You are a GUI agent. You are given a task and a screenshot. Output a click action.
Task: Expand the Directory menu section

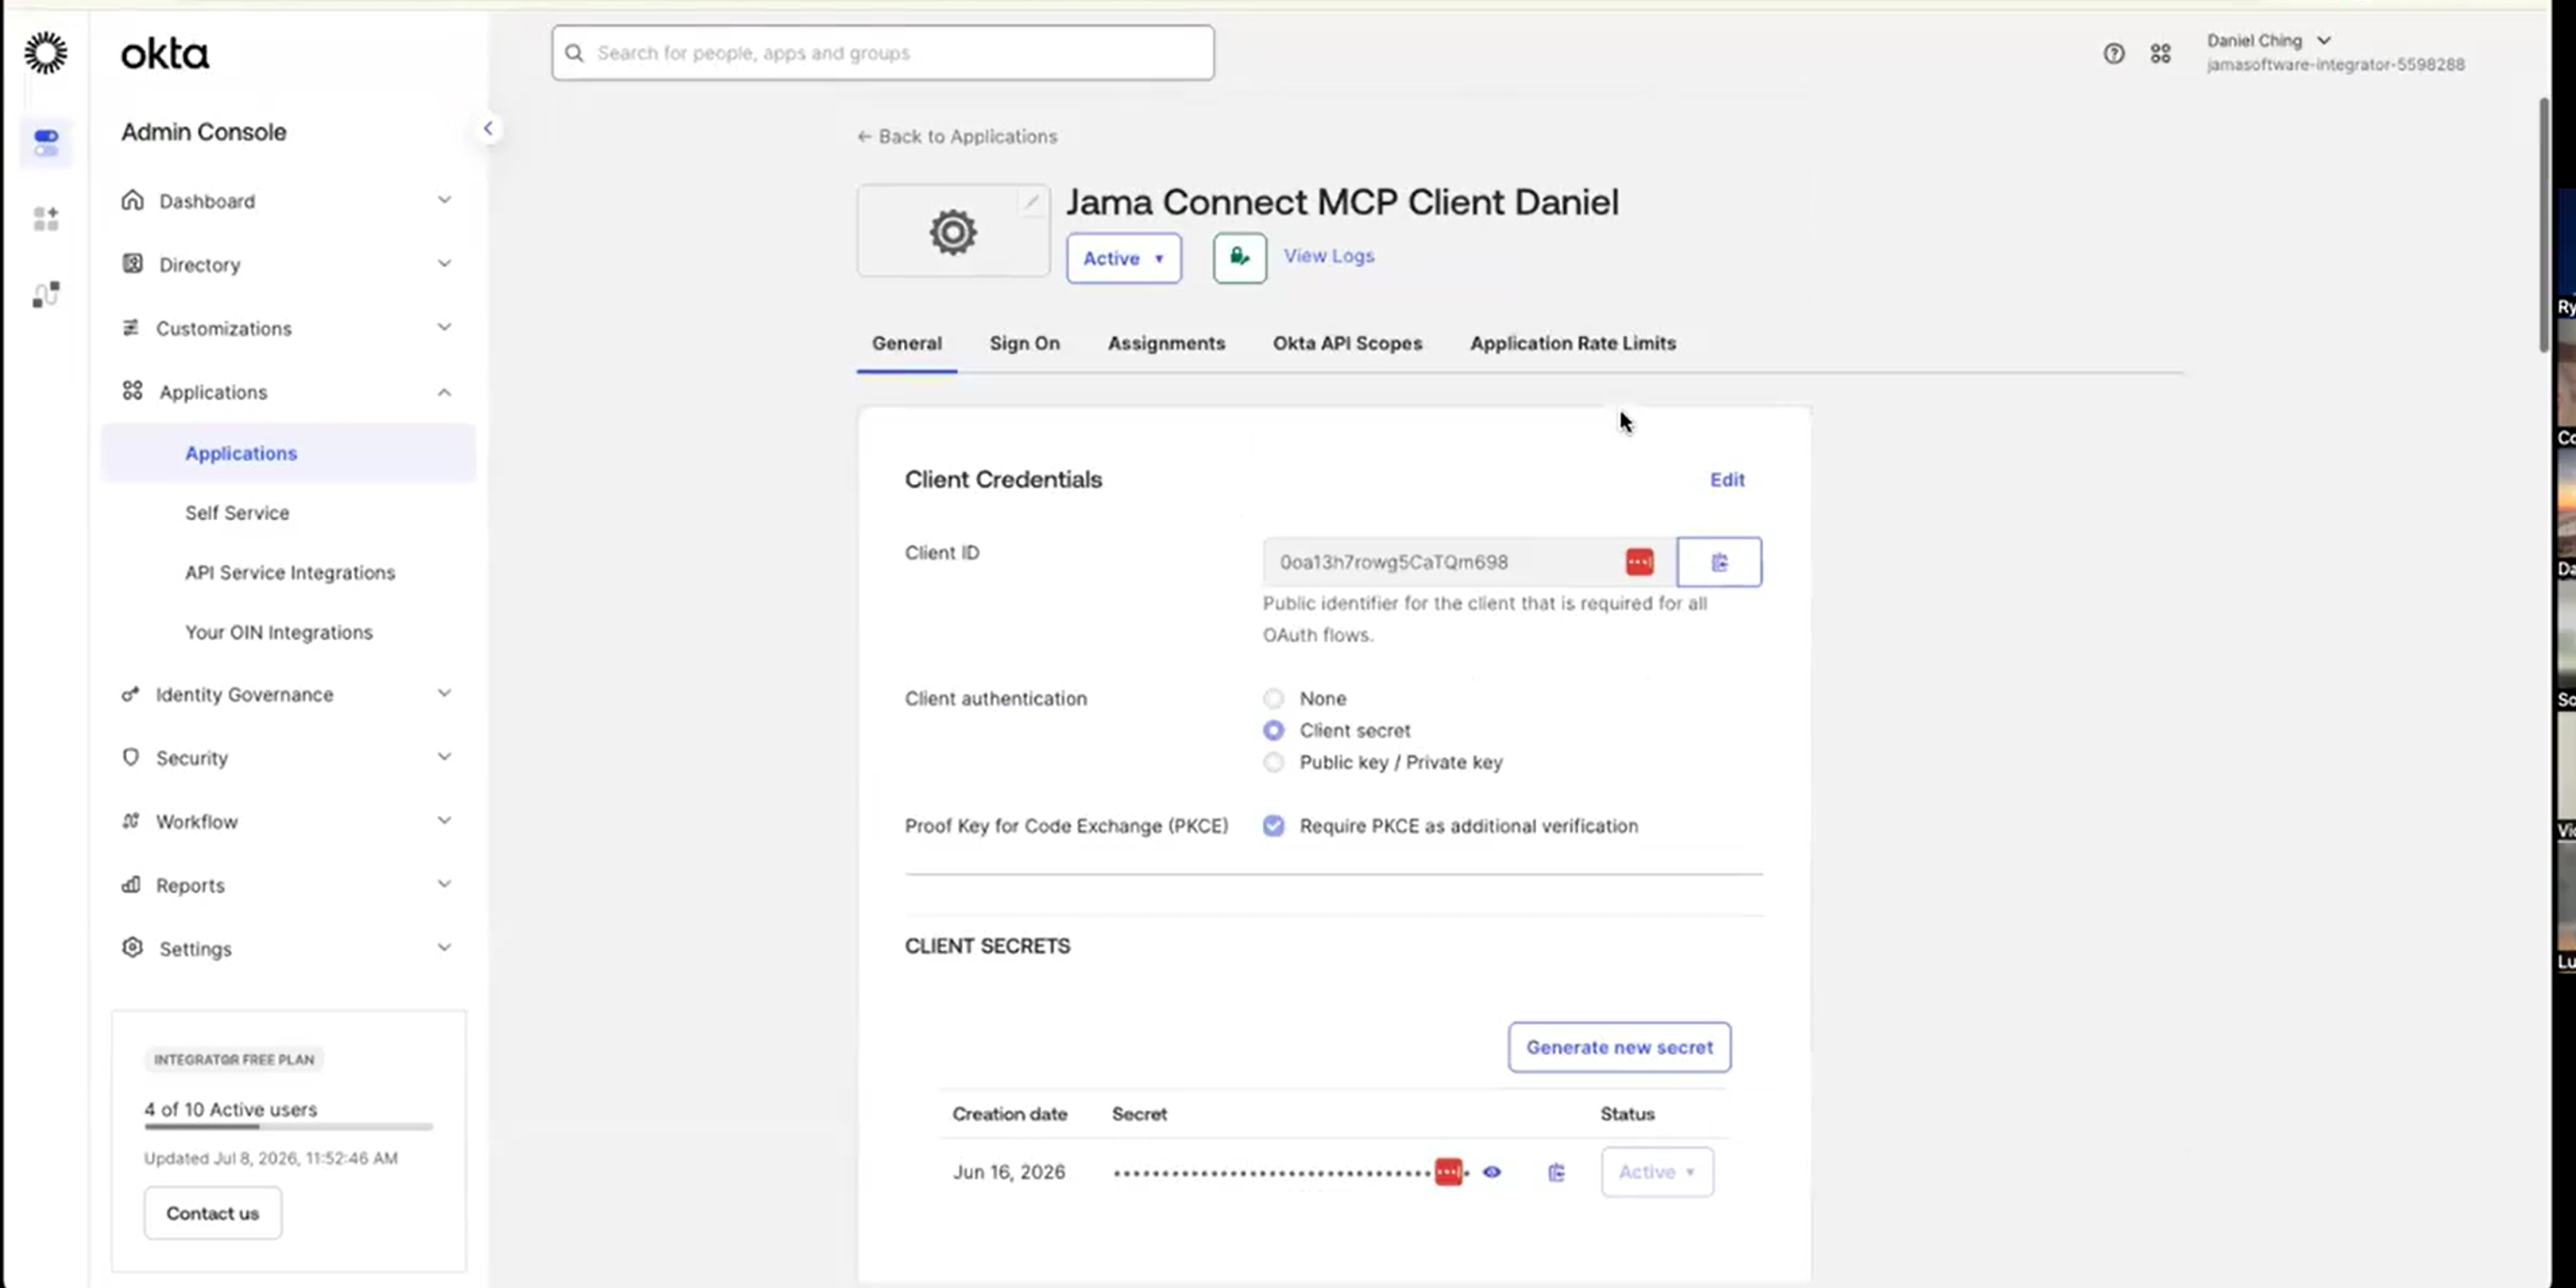444,264
